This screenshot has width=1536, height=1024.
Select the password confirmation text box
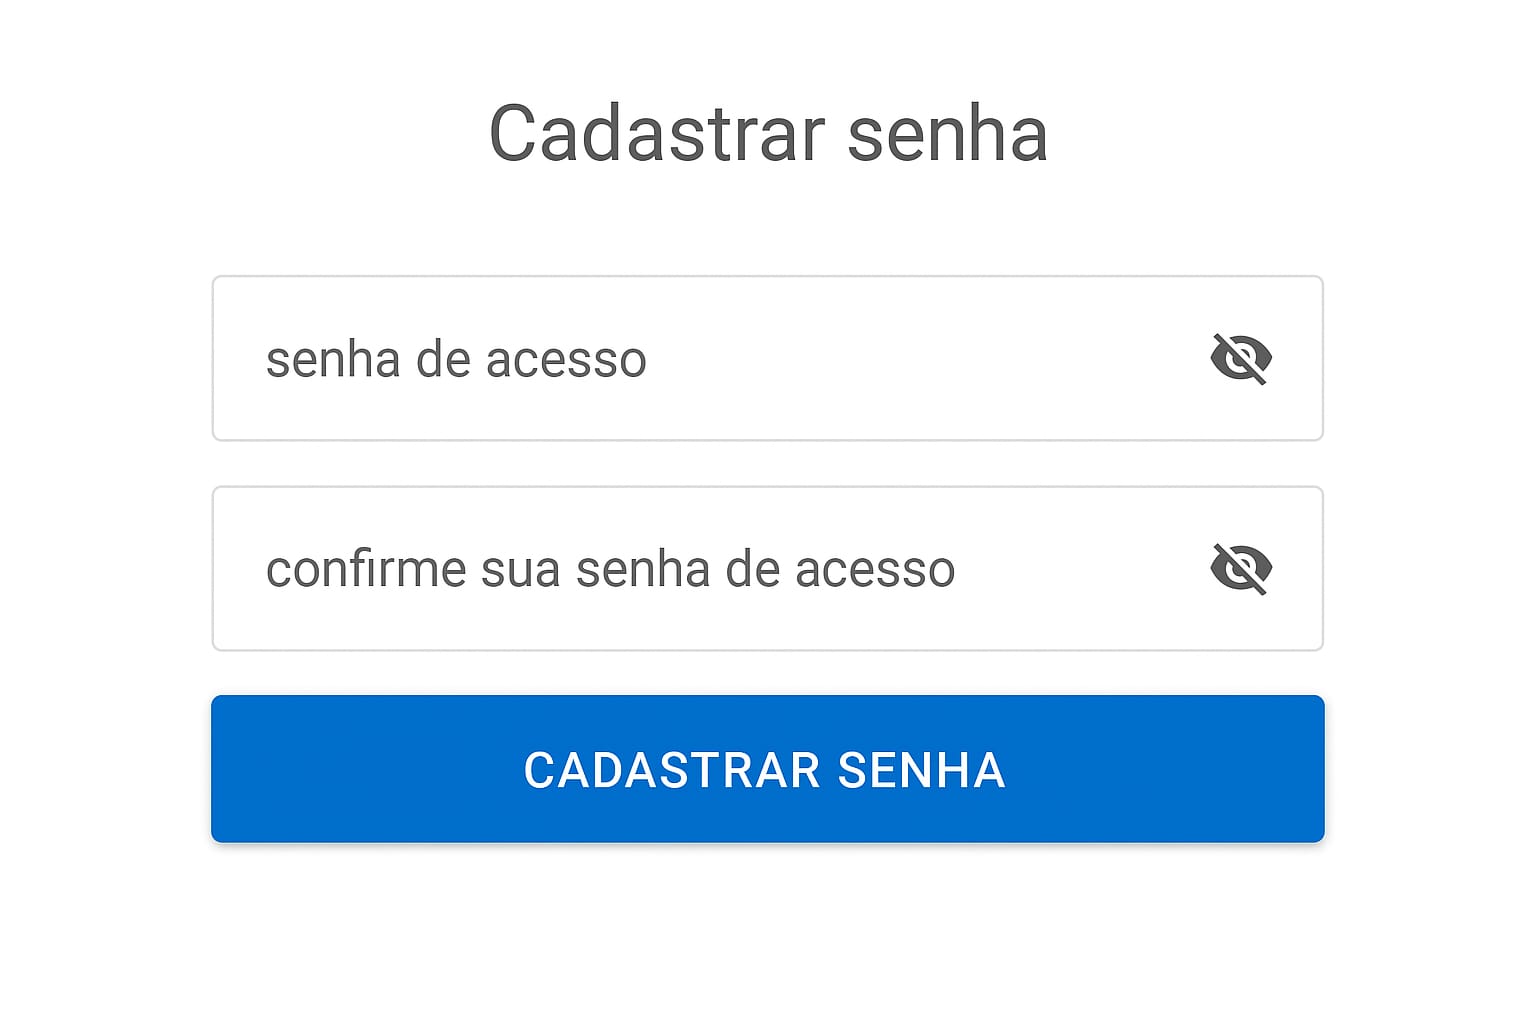pyautogui.click(x=700, y=568)
